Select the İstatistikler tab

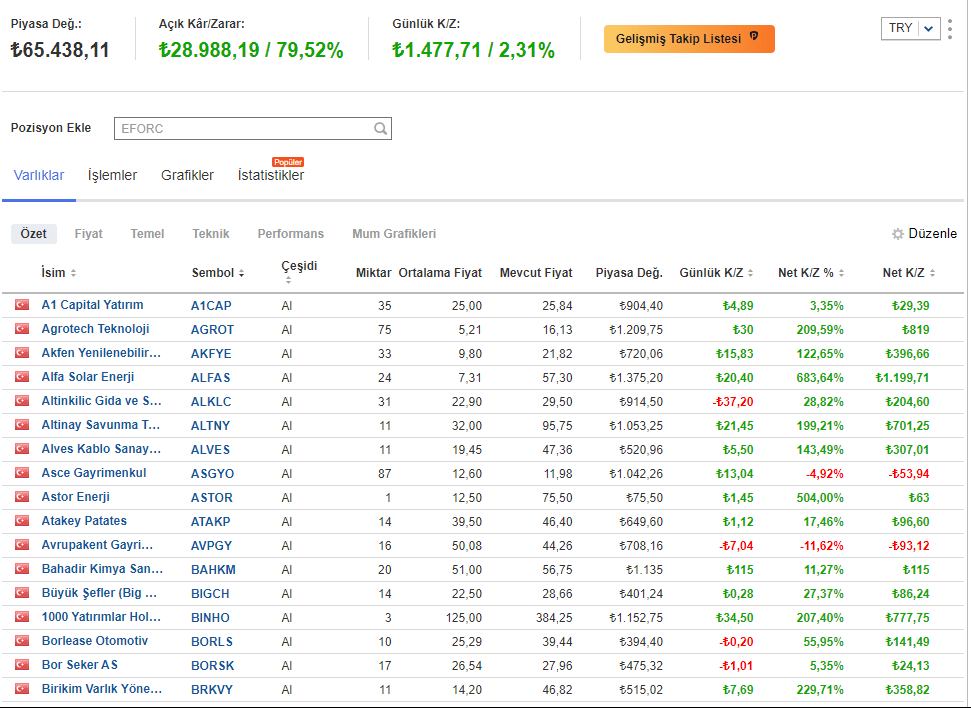coord(271,175)
